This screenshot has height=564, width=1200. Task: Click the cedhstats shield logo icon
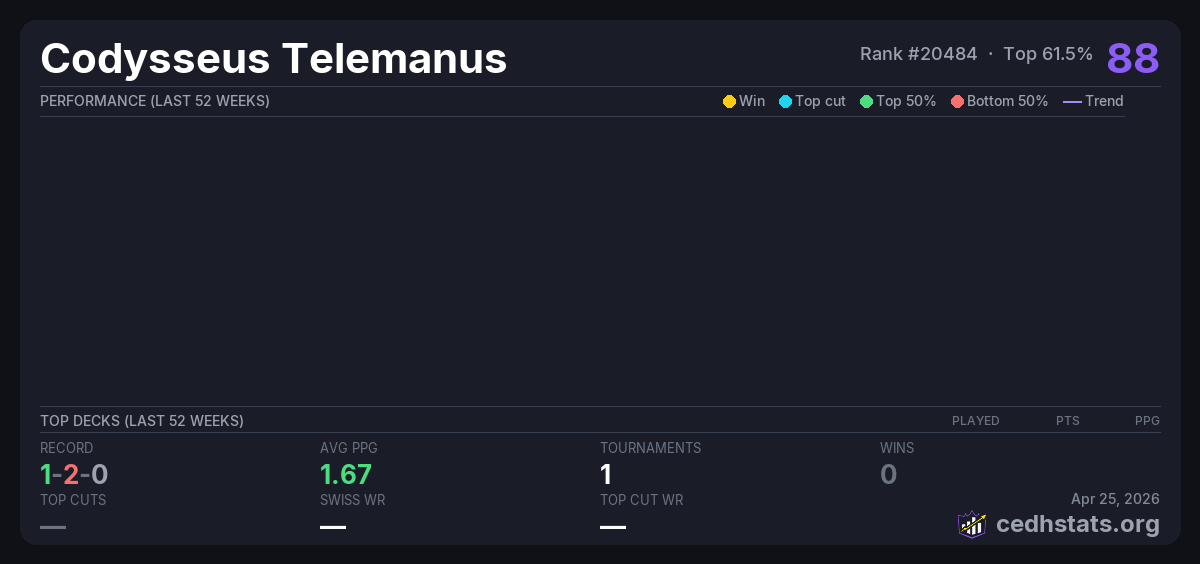(x=972, y=524)
